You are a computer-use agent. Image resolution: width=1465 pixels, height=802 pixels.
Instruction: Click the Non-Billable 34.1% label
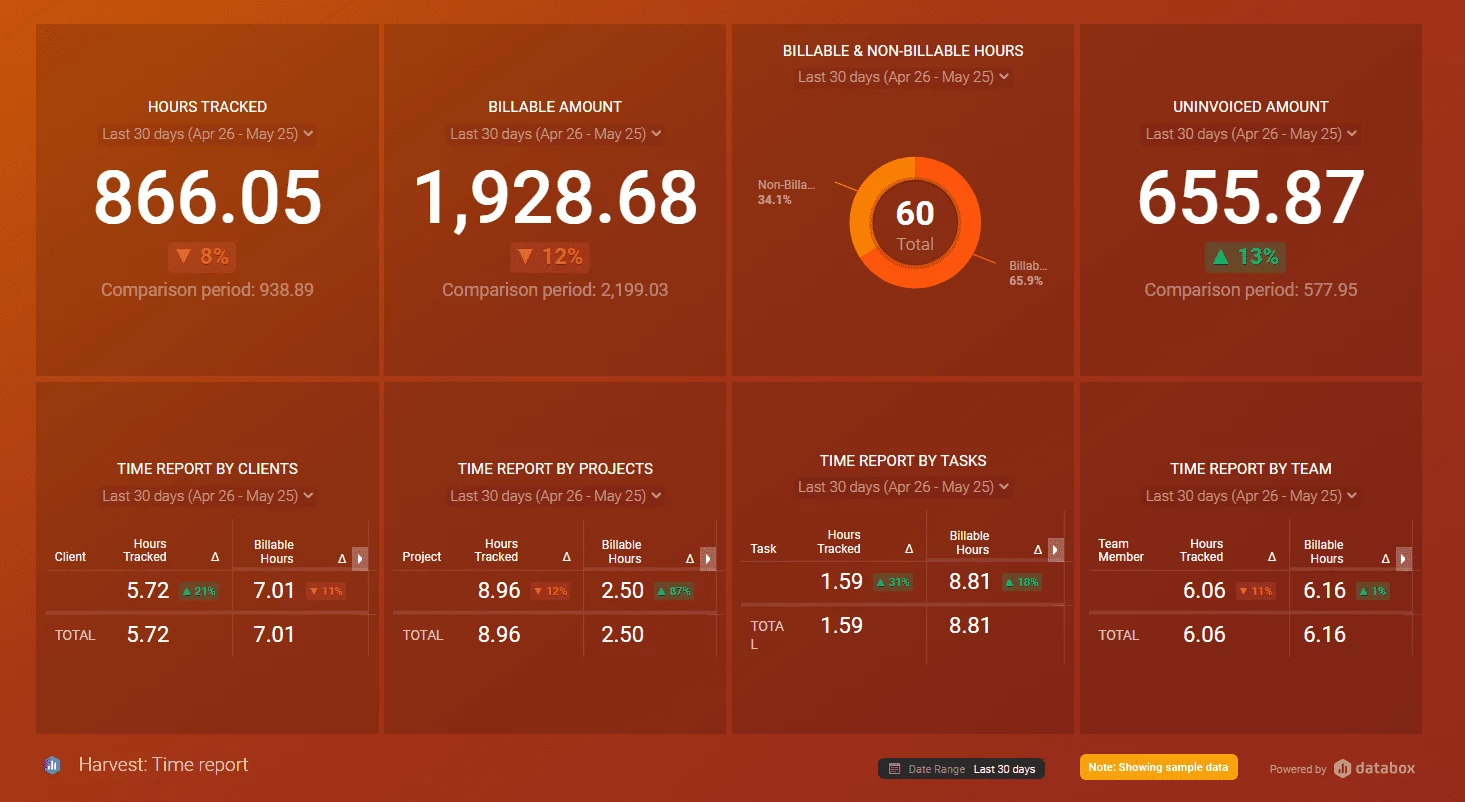coord(787,192)
